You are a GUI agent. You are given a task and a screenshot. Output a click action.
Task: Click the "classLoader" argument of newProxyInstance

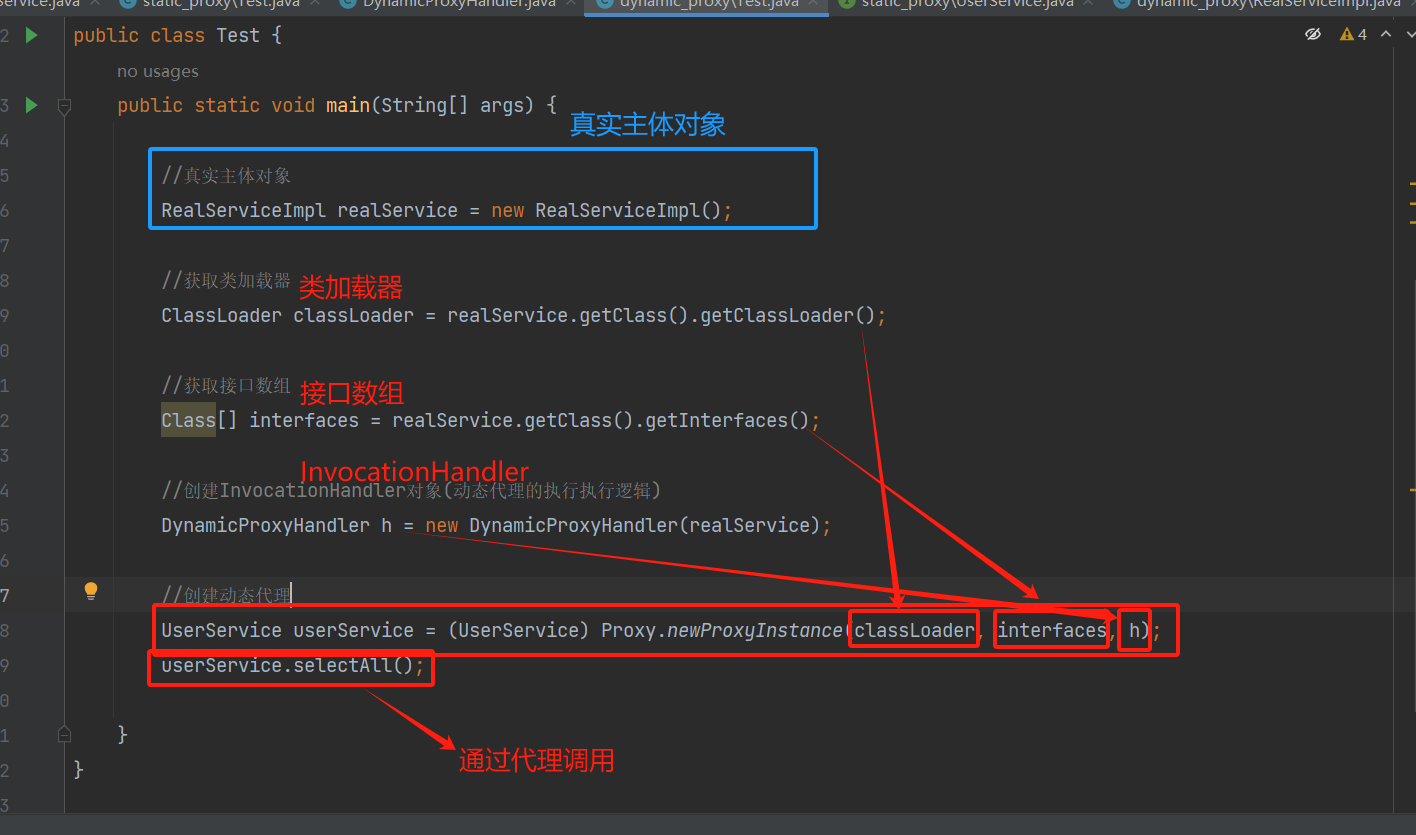(914, 631)
